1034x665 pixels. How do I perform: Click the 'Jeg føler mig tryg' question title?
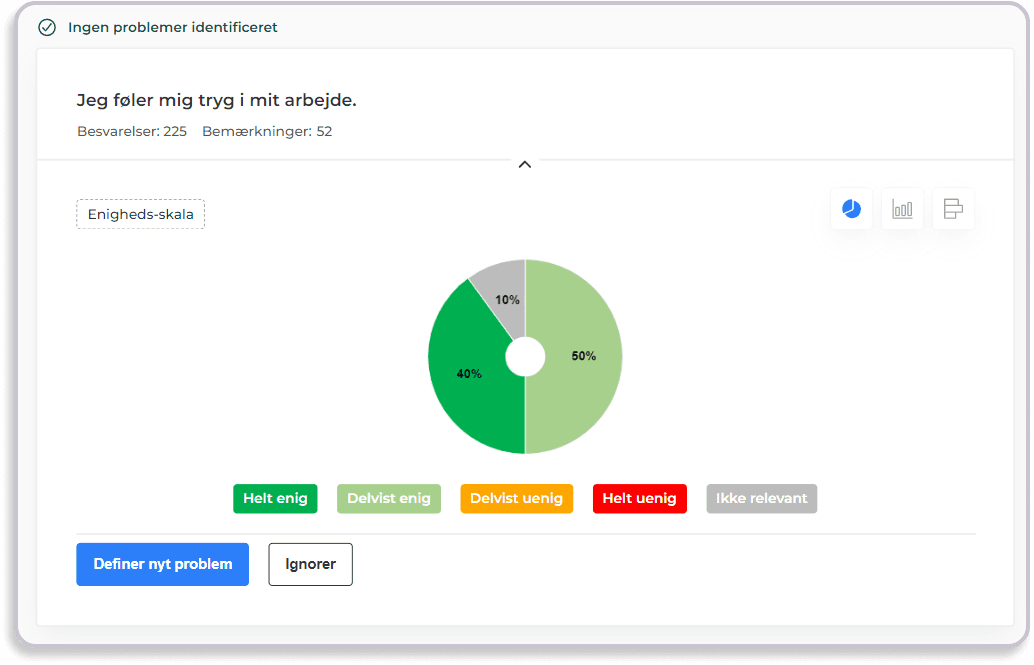[x=216, y=100]
